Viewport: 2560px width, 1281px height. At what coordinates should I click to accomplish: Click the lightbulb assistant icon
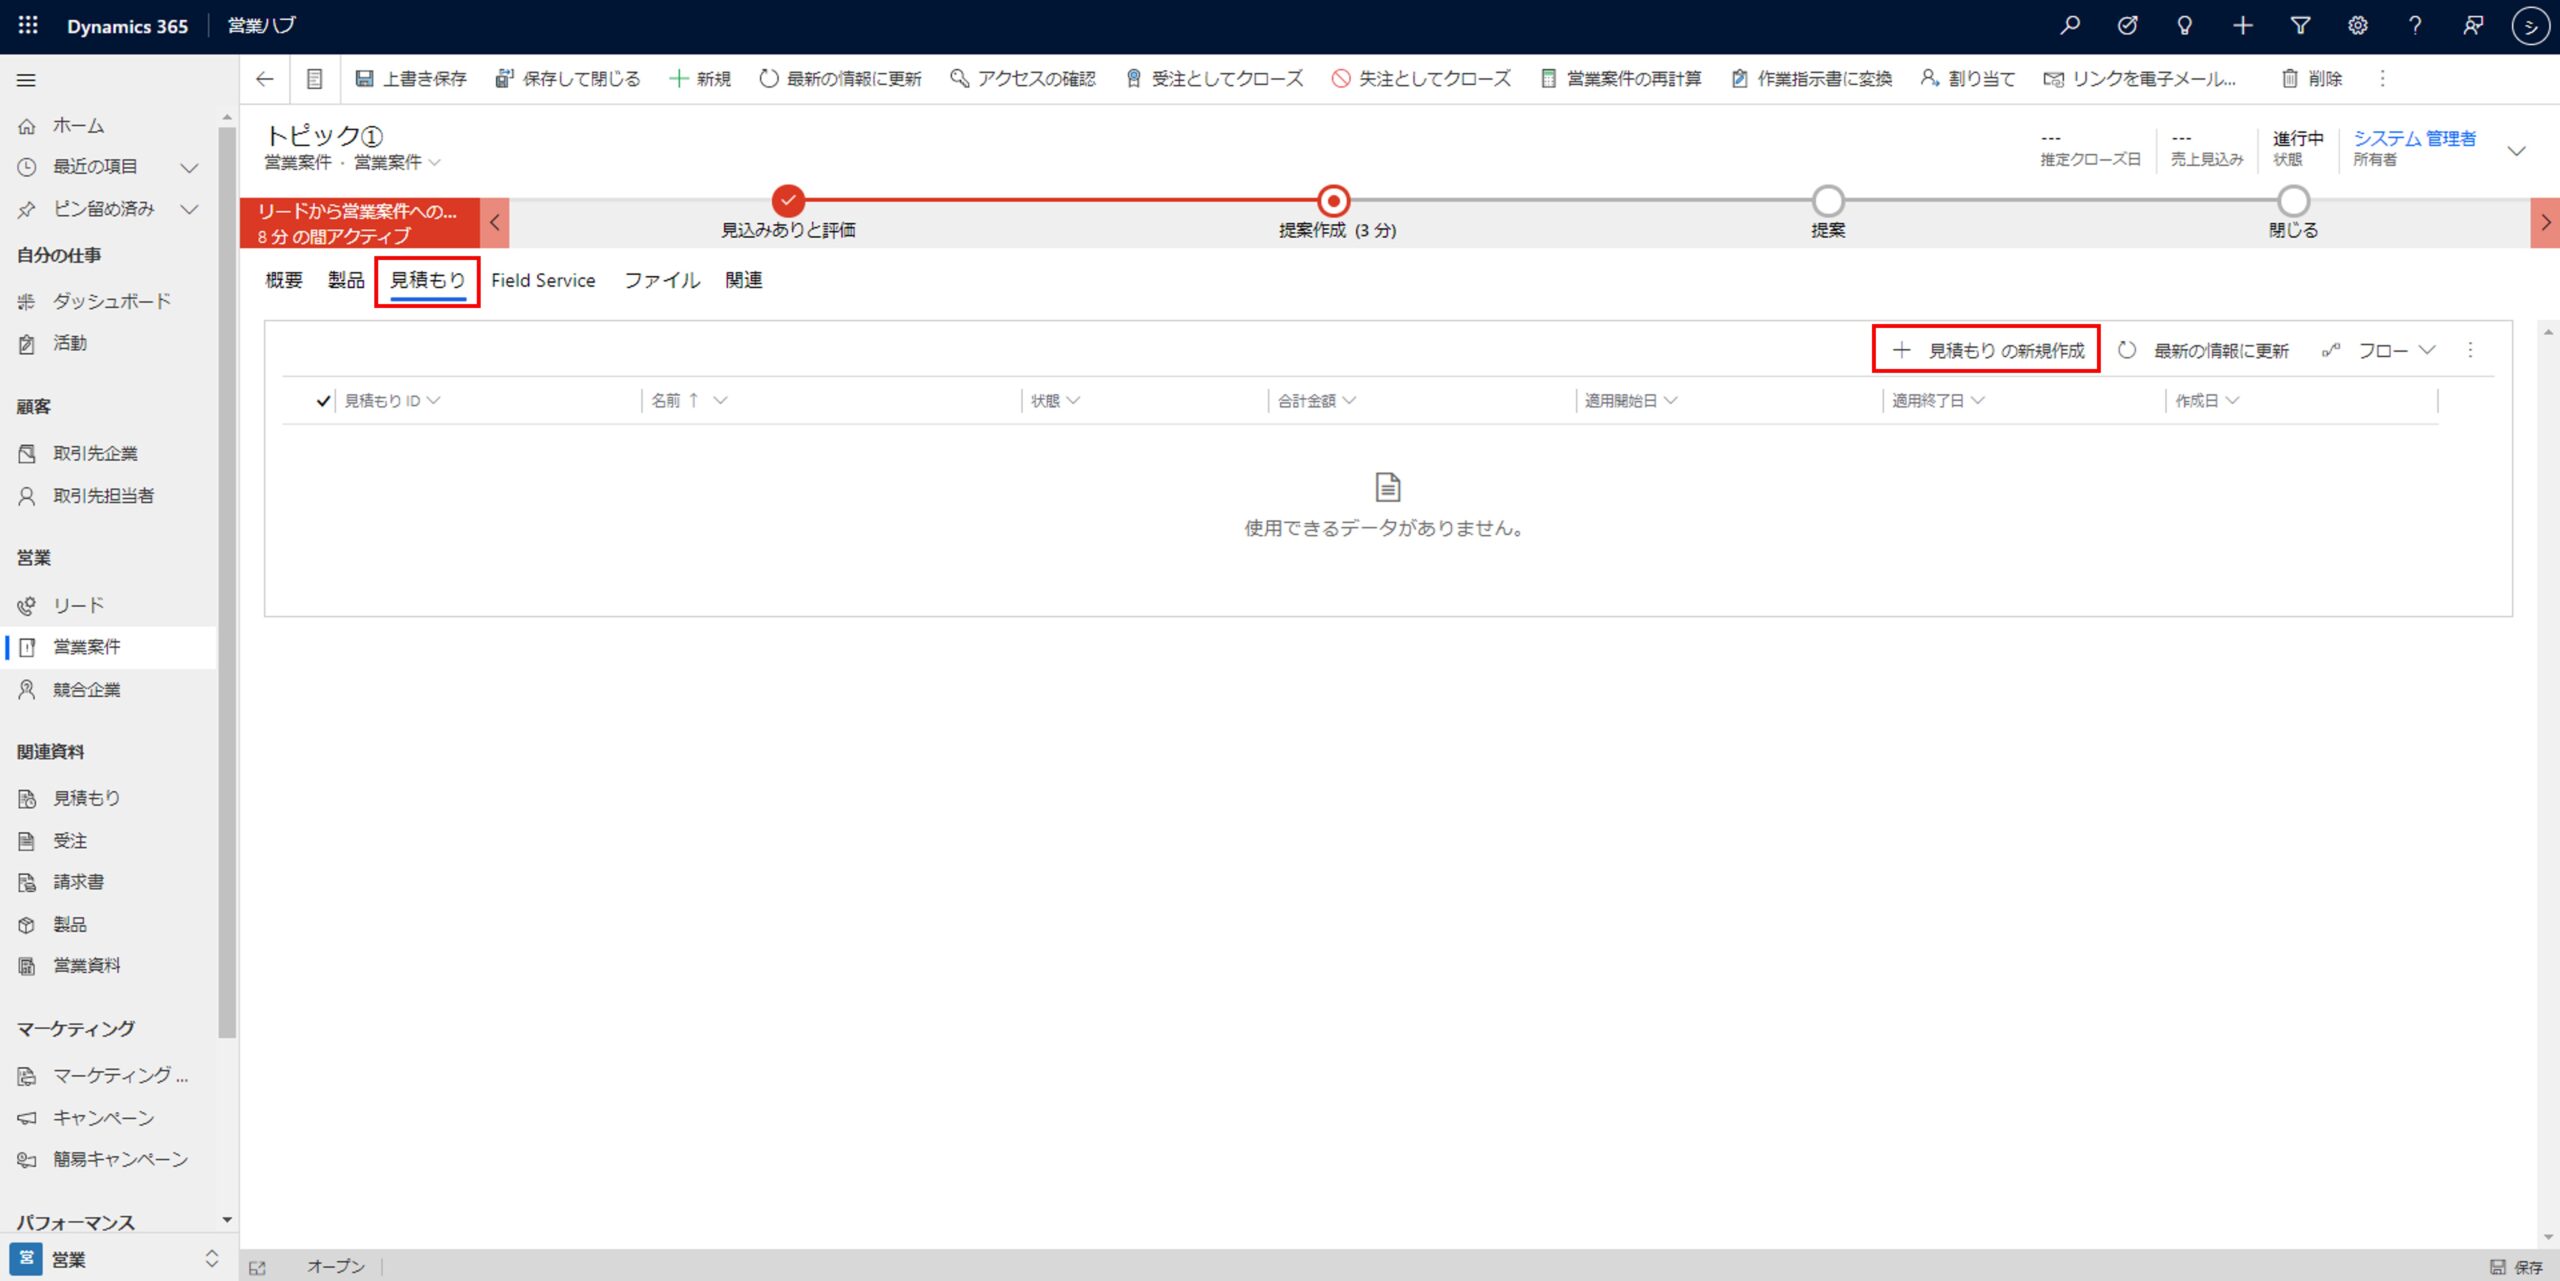point(2184,26)
